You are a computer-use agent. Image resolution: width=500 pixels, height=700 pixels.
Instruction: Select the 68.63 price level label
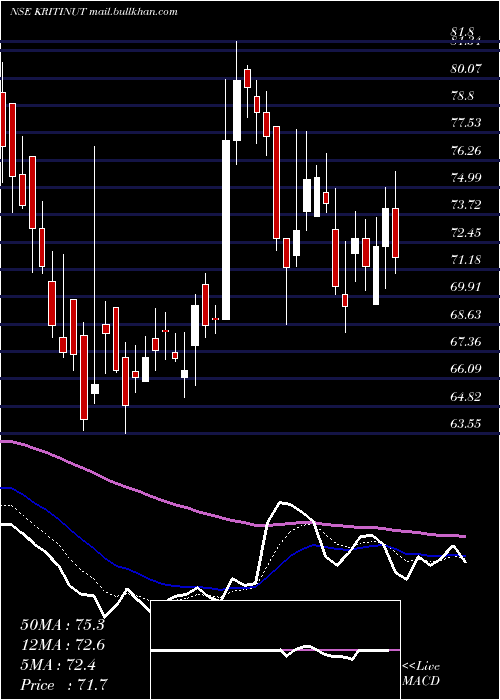[x=467, y=315]
